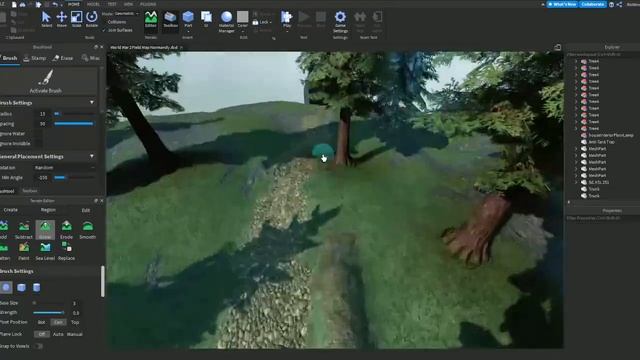Open the Mode Geometric dropdown
Screen dimensions: 640x360
pyautogui.click(x=126, y=13)
